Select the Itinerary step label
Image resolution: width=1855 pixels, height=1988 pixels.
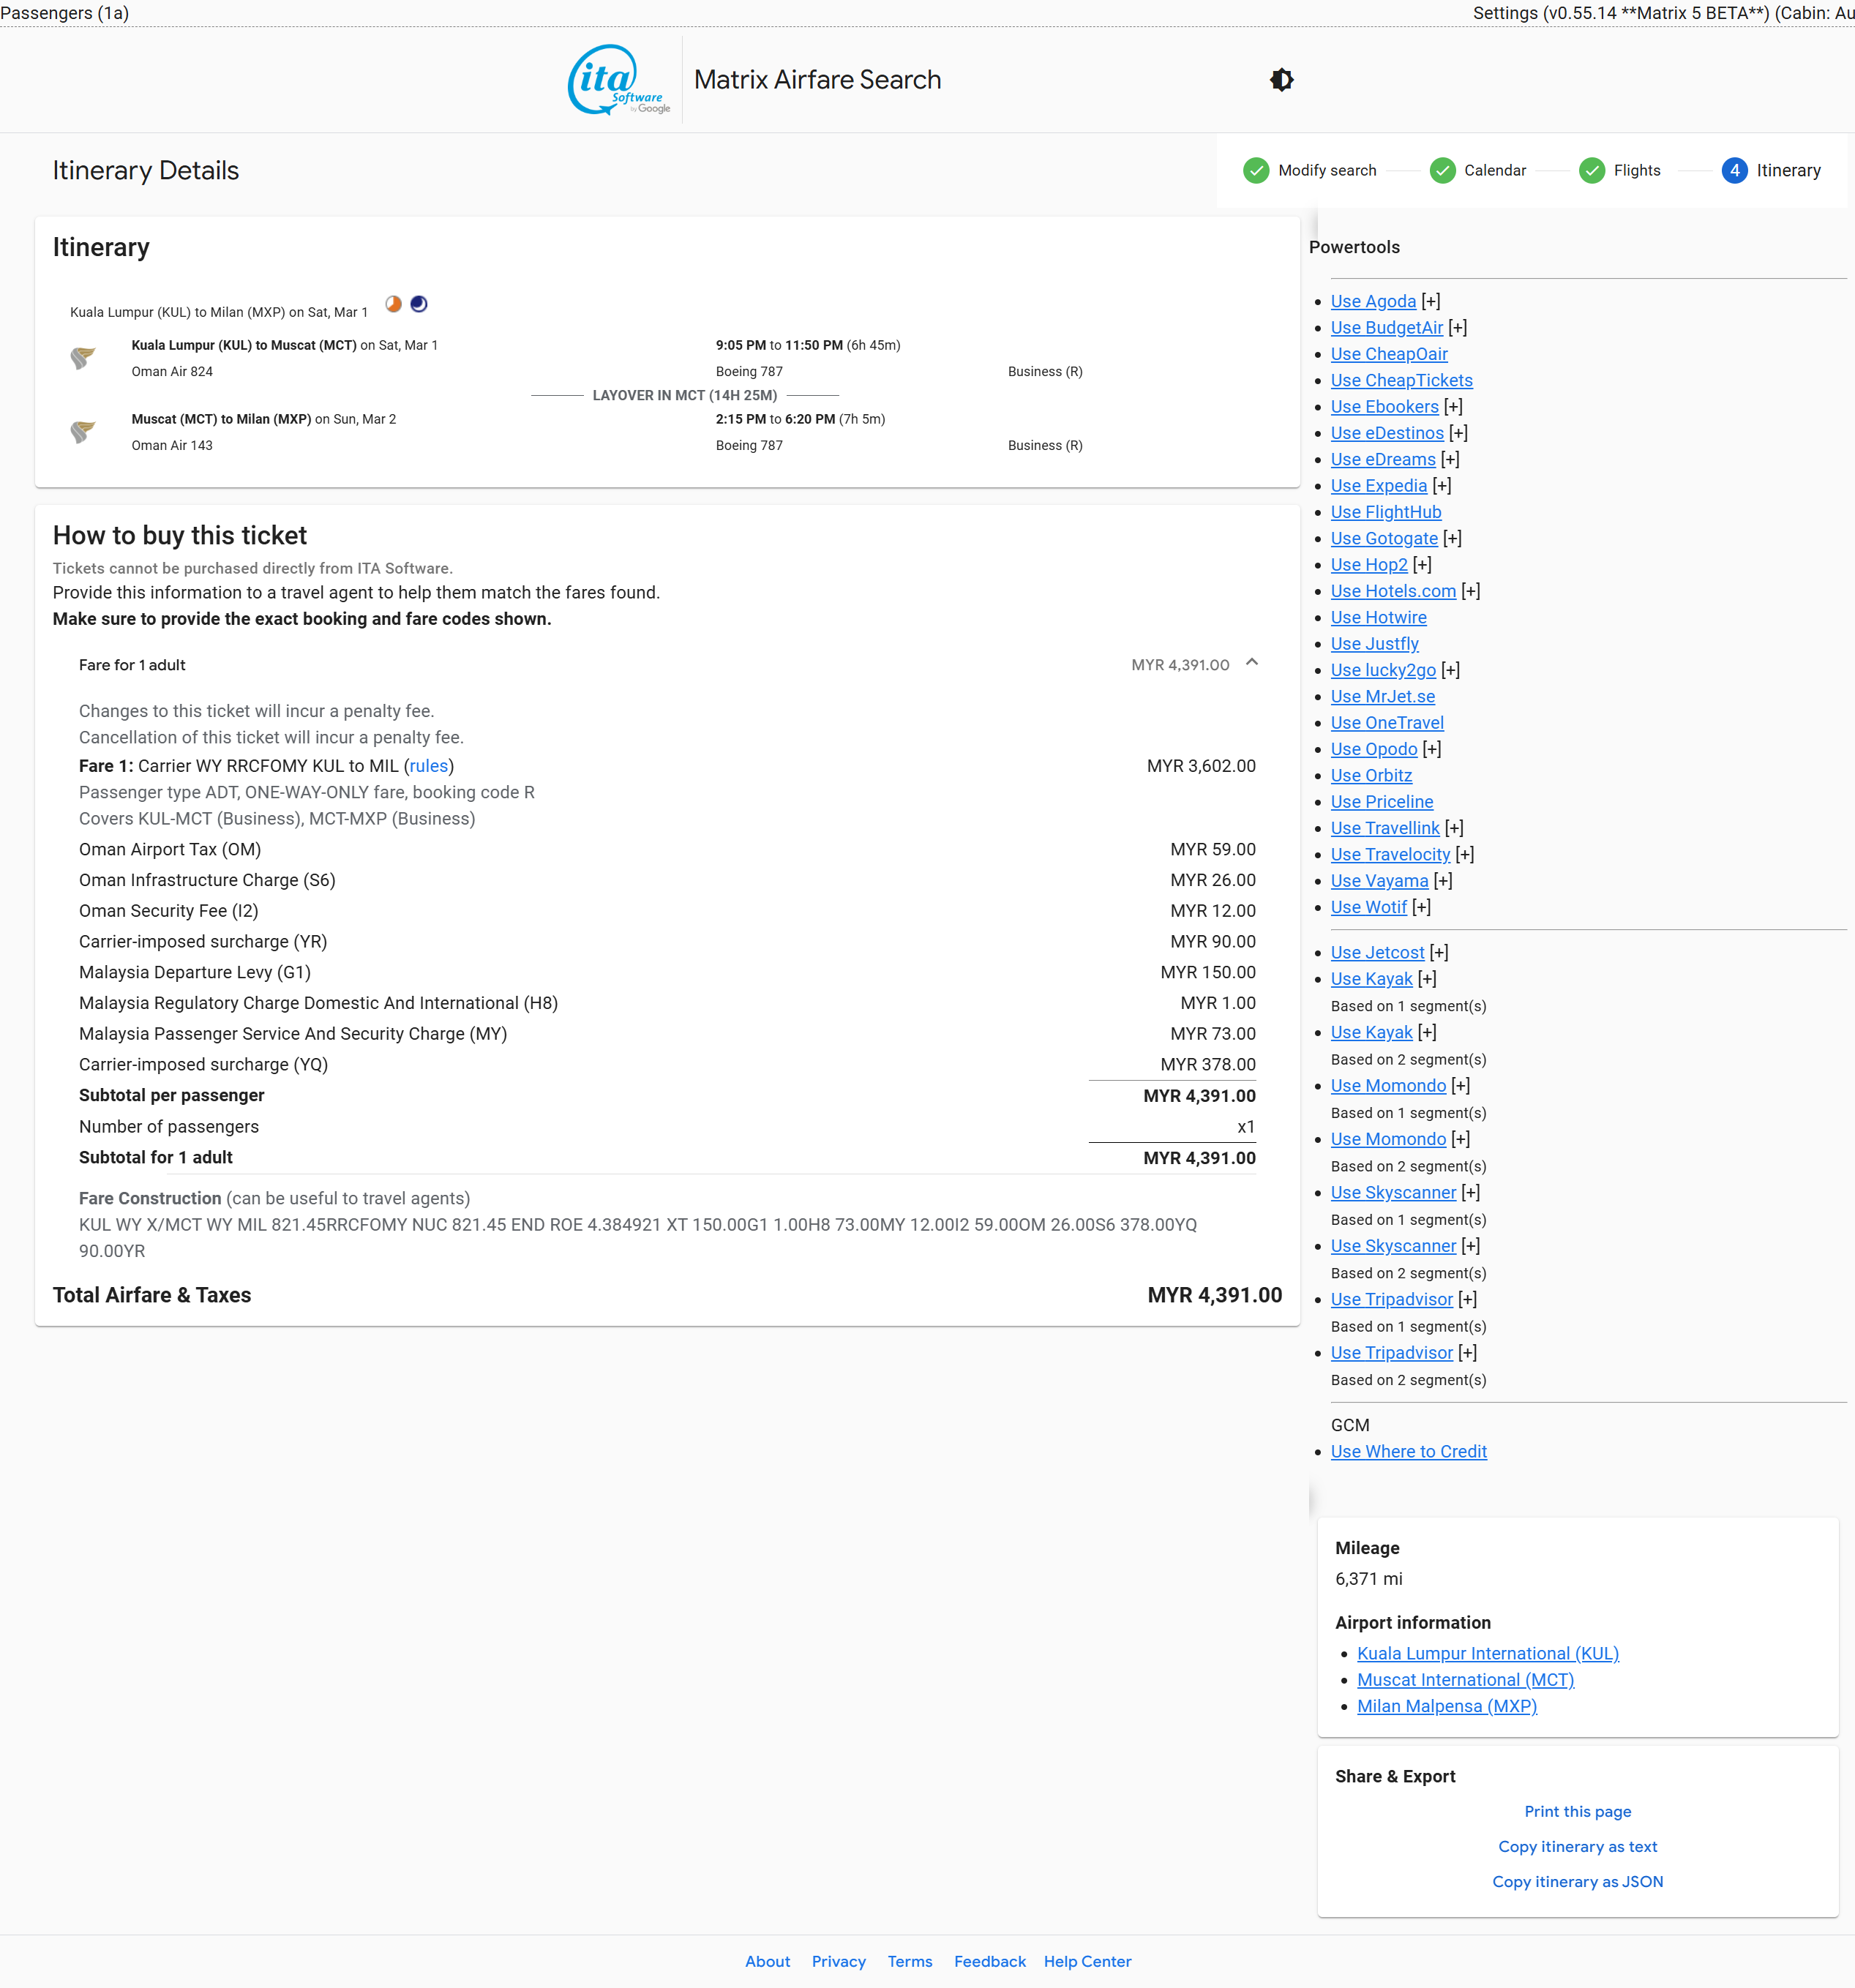pos(1788,171)
